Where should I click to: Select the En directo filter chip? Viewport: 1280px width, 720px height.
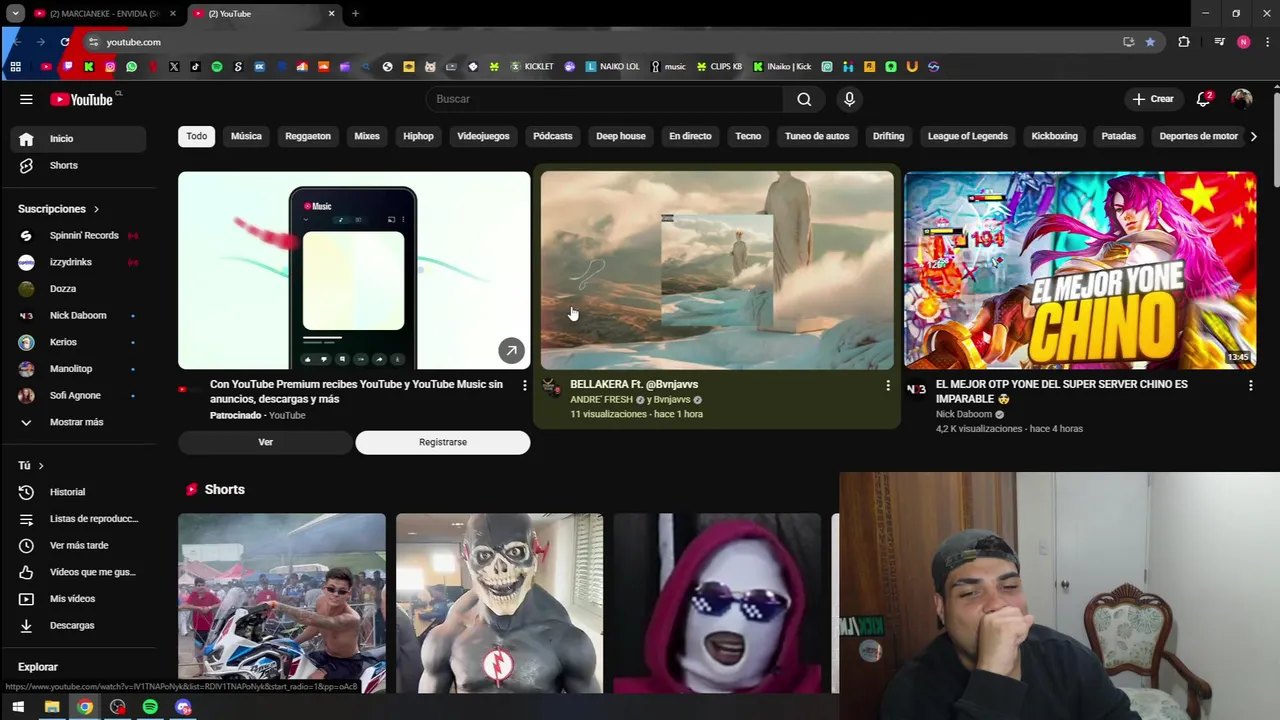pyautogui.click(x=690, y=136)
